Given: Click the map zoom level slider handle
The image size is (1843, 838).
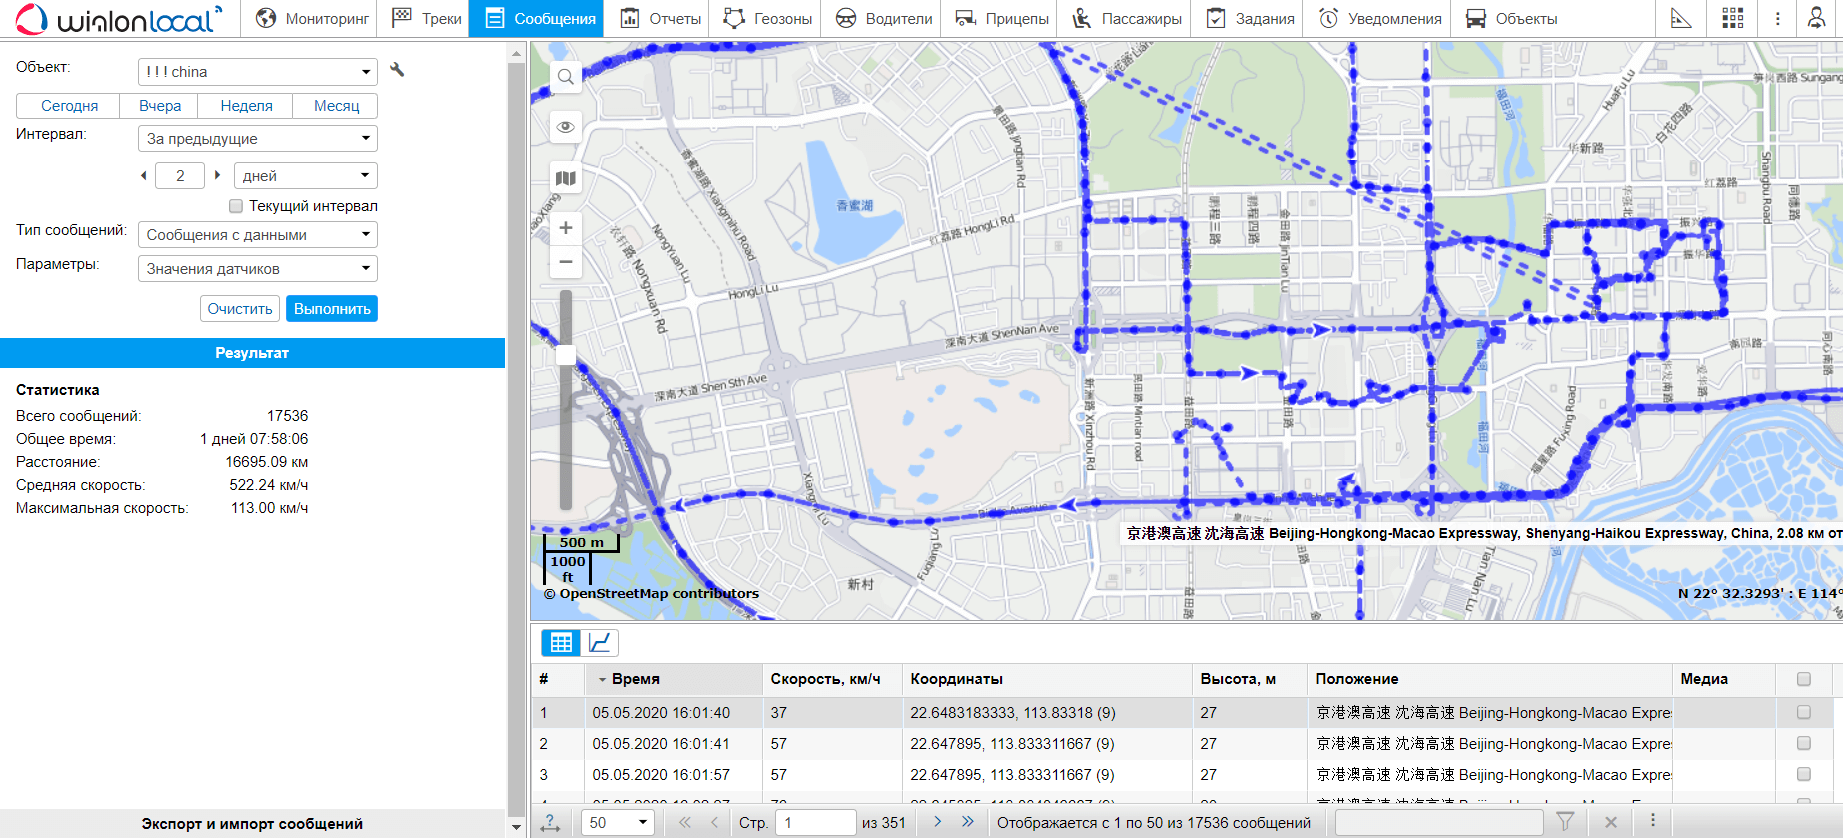Looking at the screenshot, I should pos(566,355).
